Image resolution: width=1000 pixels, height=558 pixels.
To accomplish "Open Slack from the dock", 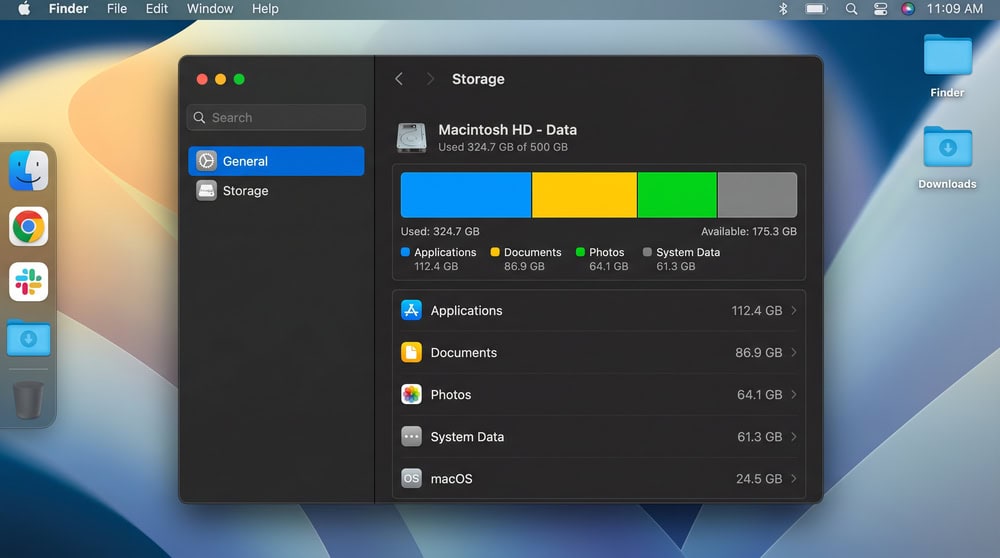I will click(29, 282).
